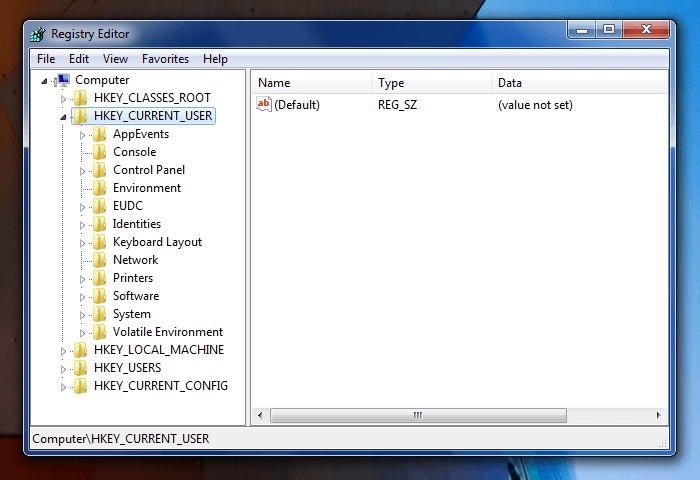
Task: Expand the Software key arrow
Action: click(x=82, y=297)
